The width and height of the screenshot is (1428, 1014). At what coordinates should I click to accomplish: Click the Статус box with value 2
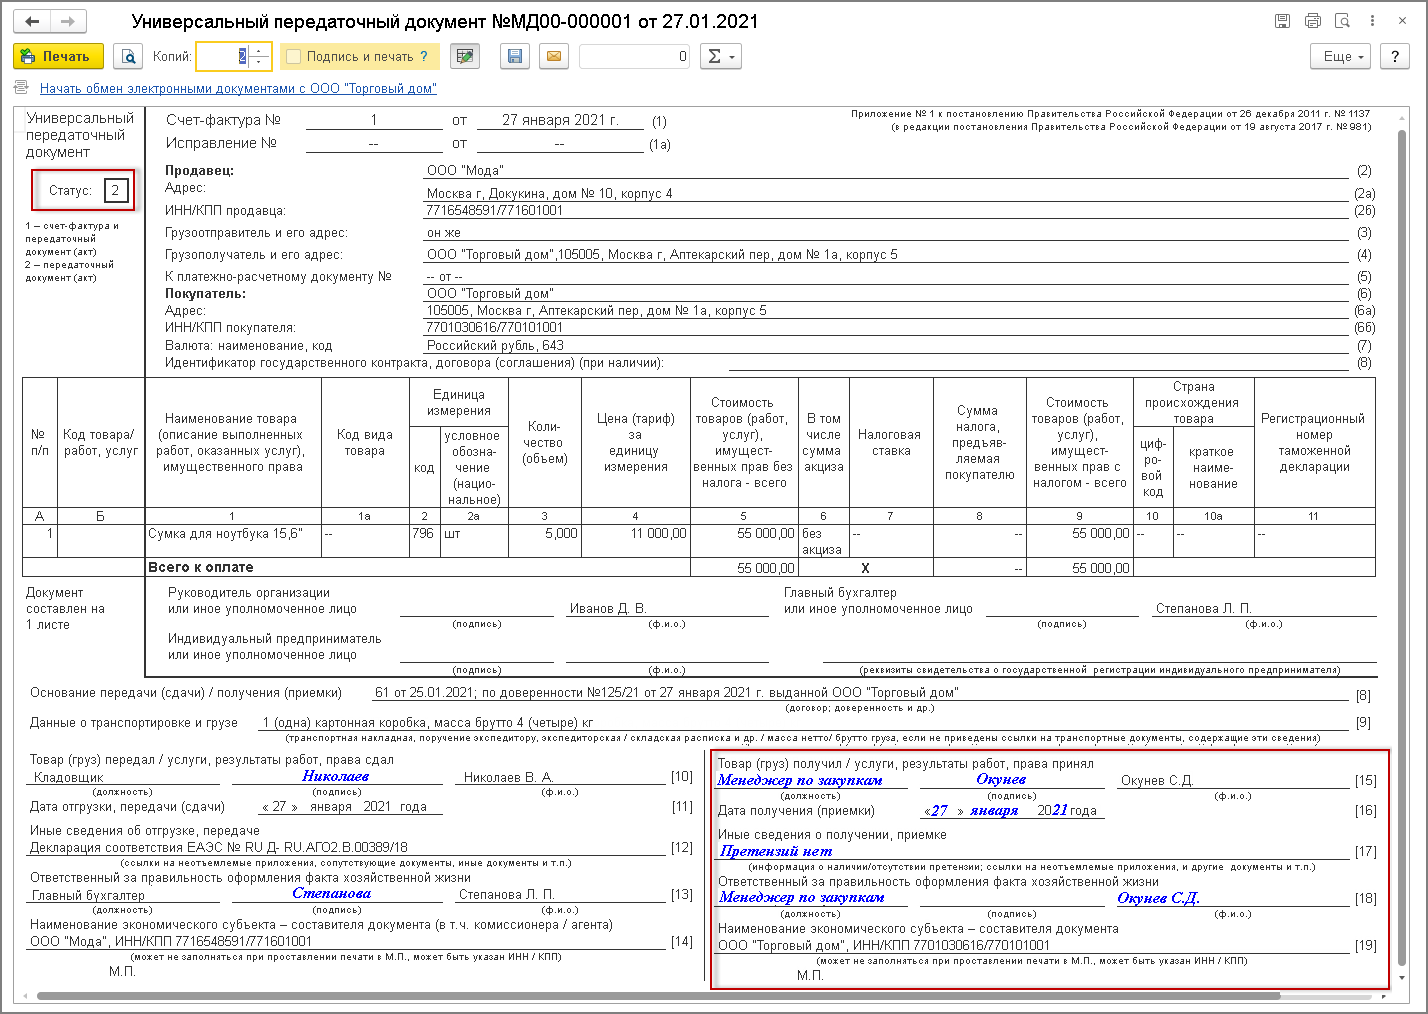[116, 190]
